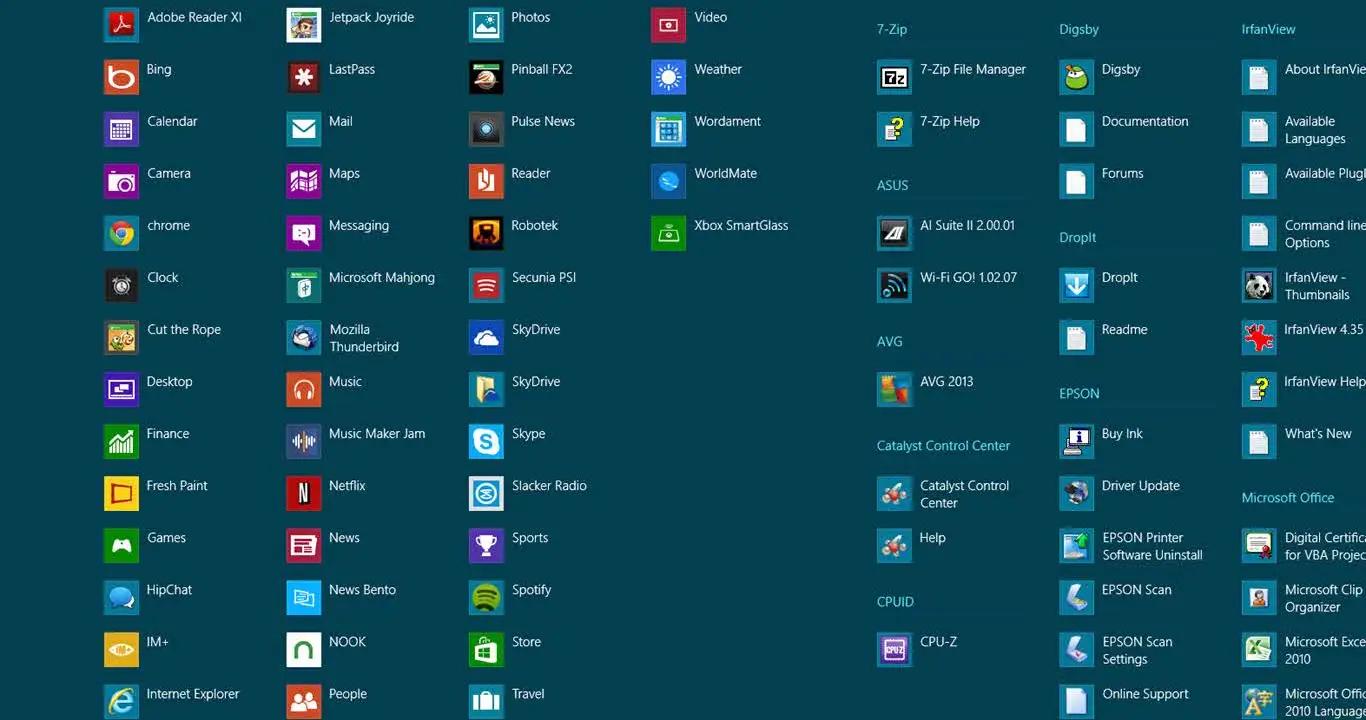Open the Digsby app icon
Image resolution: width=1366 pixels, height=720 pixels.
coord(1077,77)
